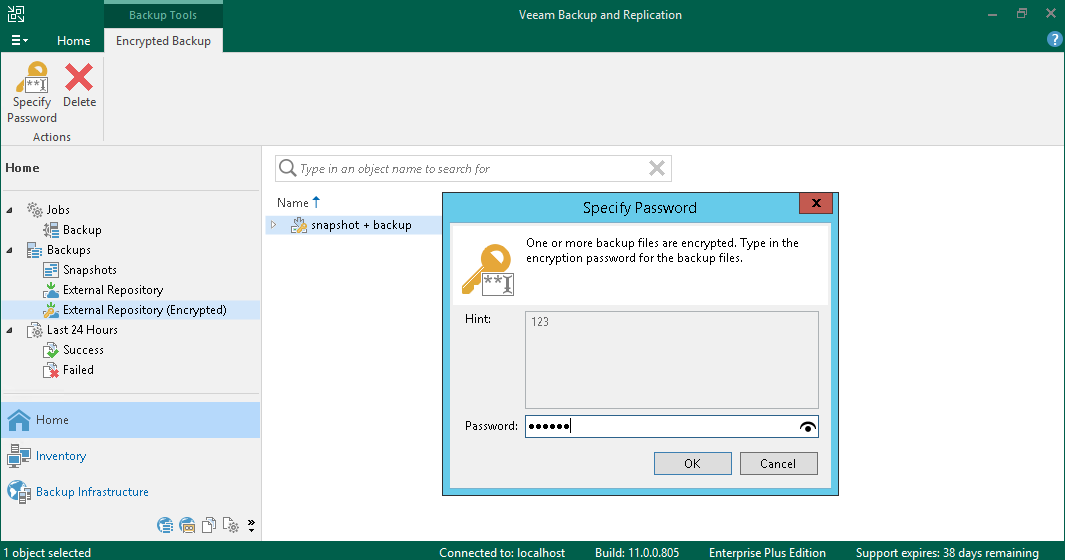Click the Snapshots icon in tree

[x=51, y=270]
